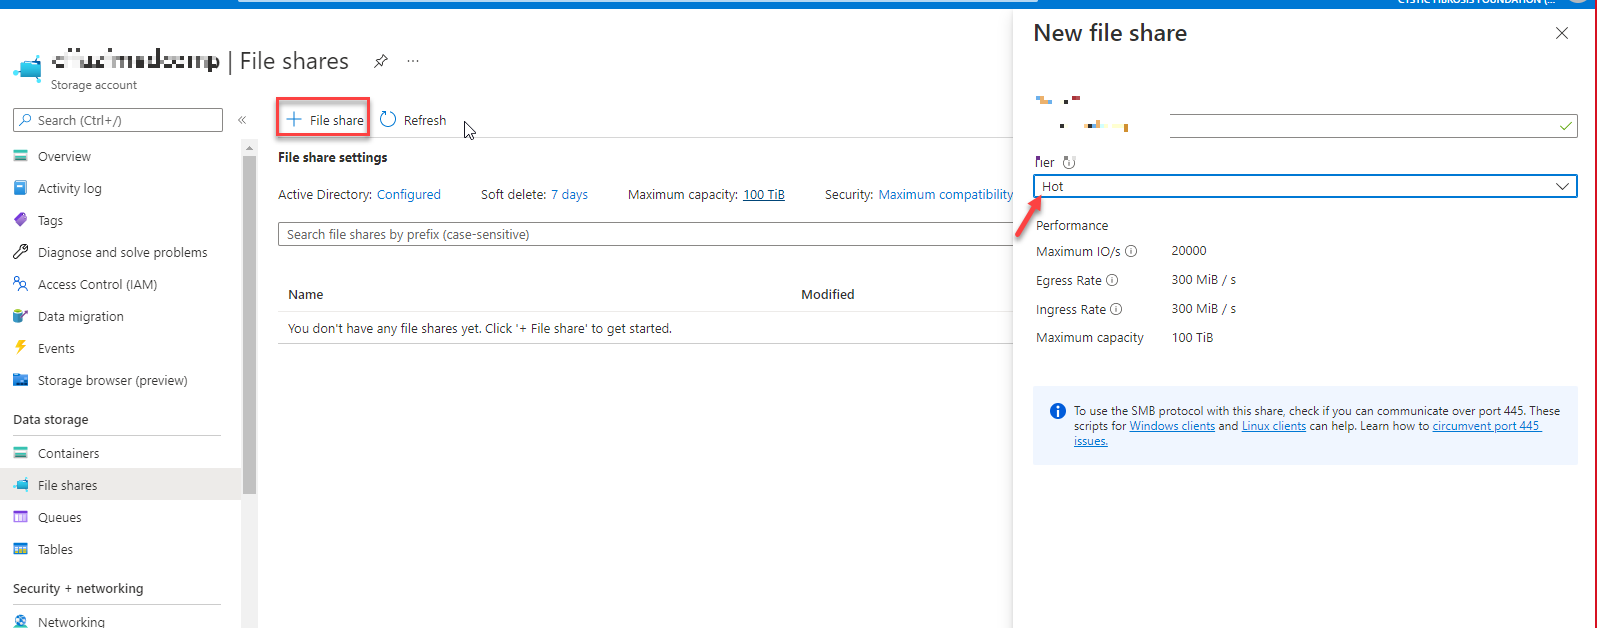Image resolution: width=1597 pixels, height=628 pixels.
Task: Open Tables under Data storage
Action: tap(55, 549)
